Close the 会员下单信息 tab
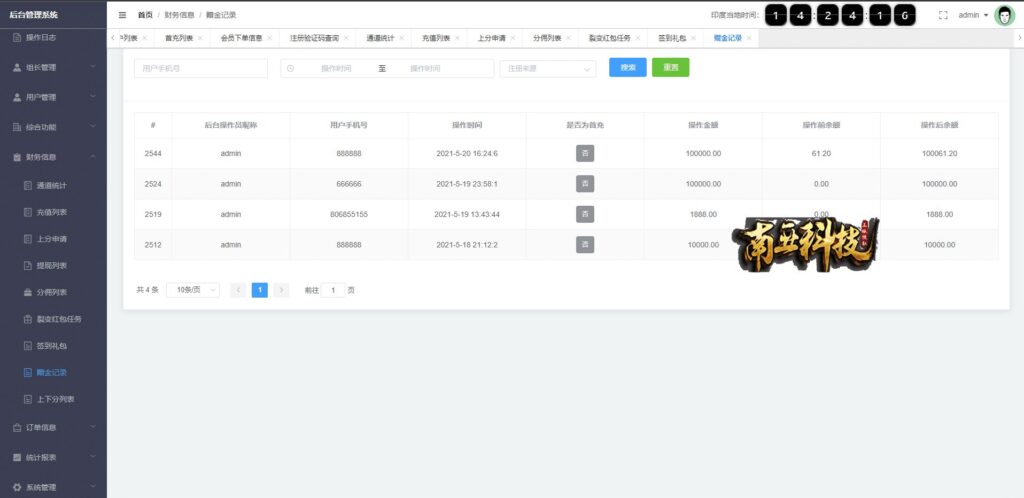This screenshot has height=498, width=1024. pyautogui.click(x=270, y=39)
